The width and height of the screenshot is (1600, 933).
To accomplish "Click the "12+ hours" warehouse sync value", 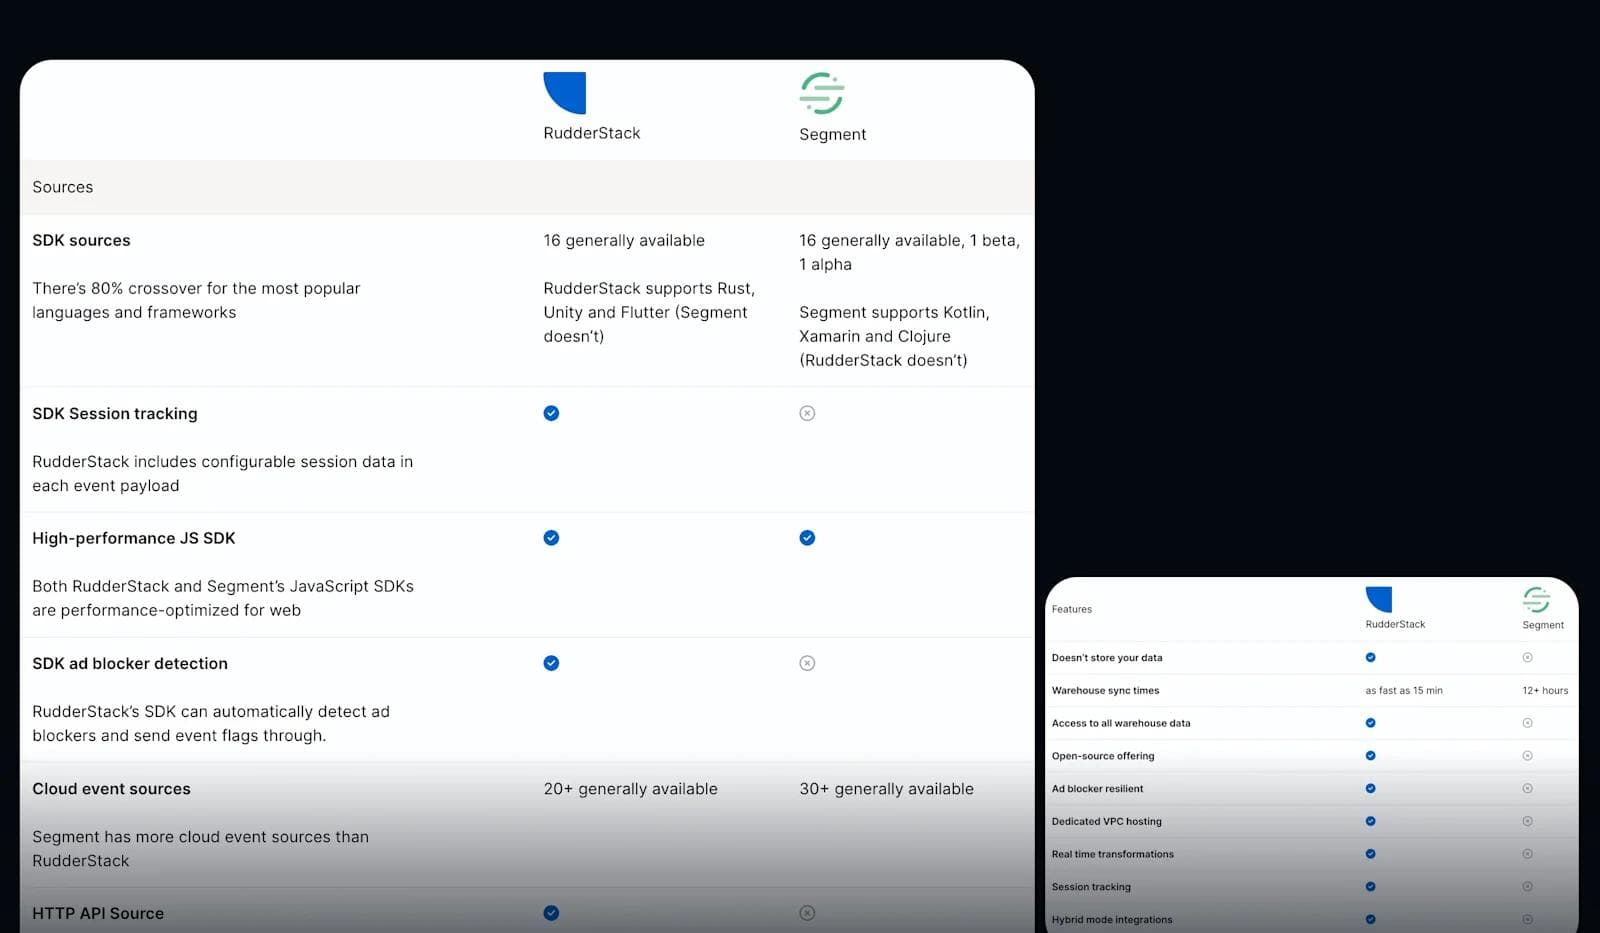I will [x=1544, y=691].
